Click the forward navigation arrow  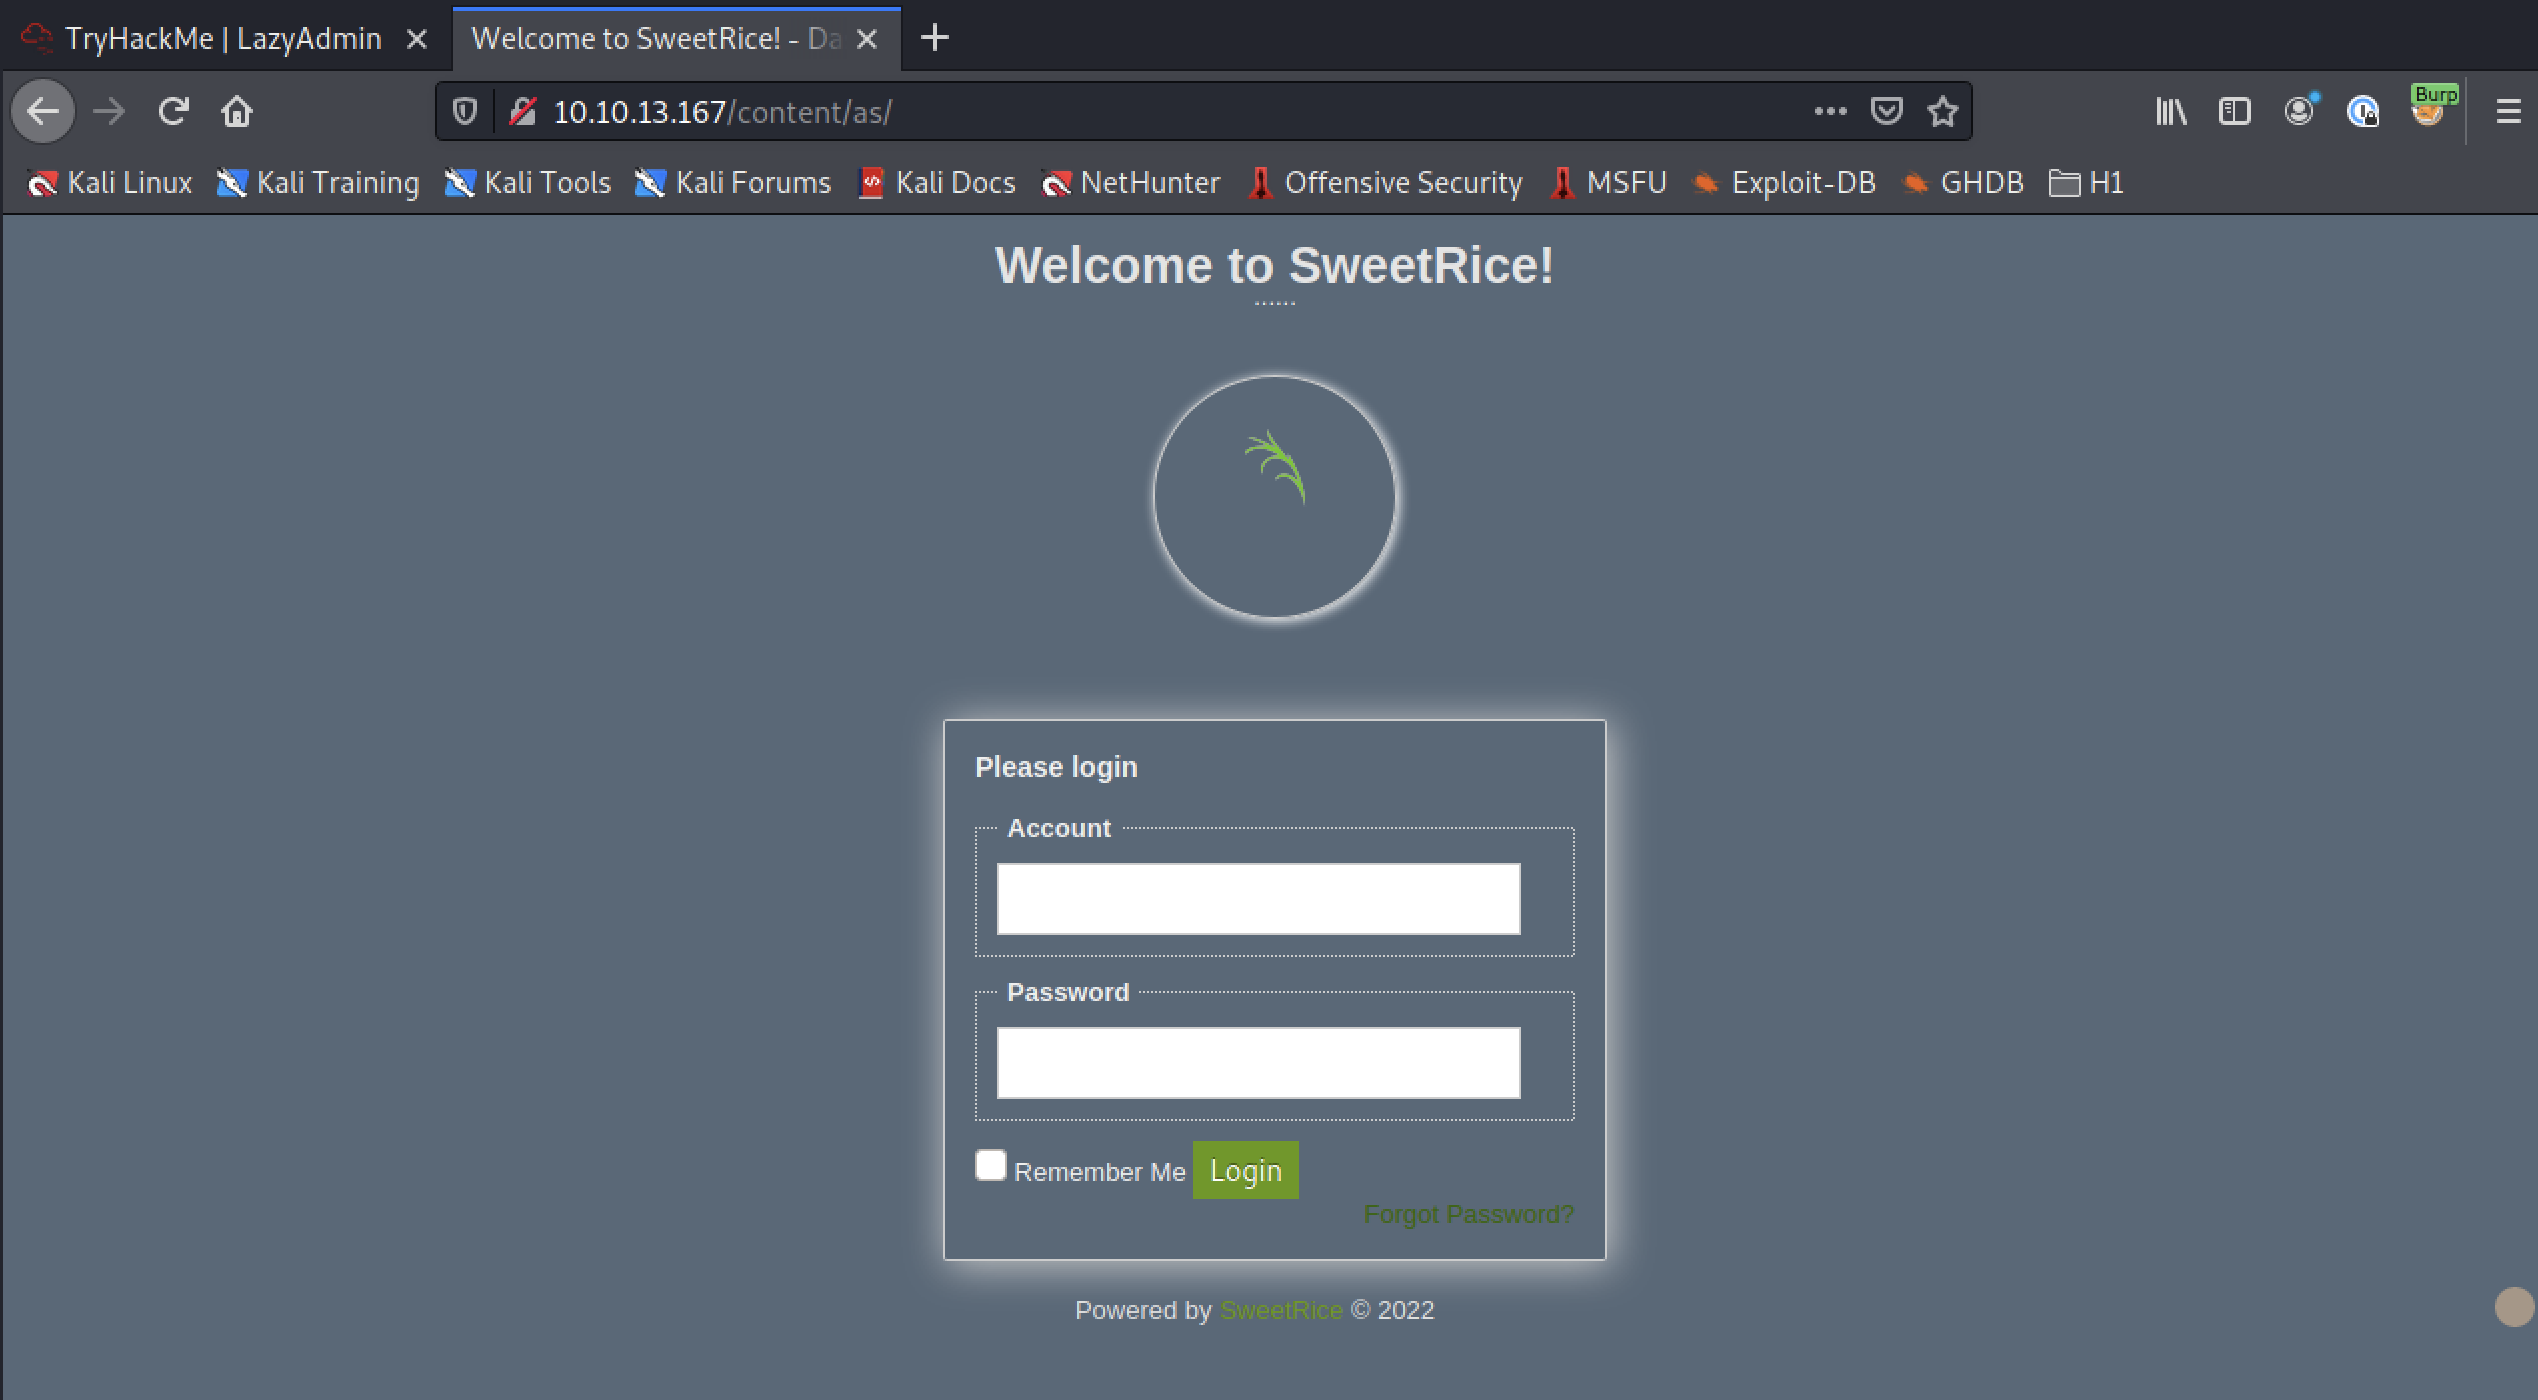[x=109, y=111]
